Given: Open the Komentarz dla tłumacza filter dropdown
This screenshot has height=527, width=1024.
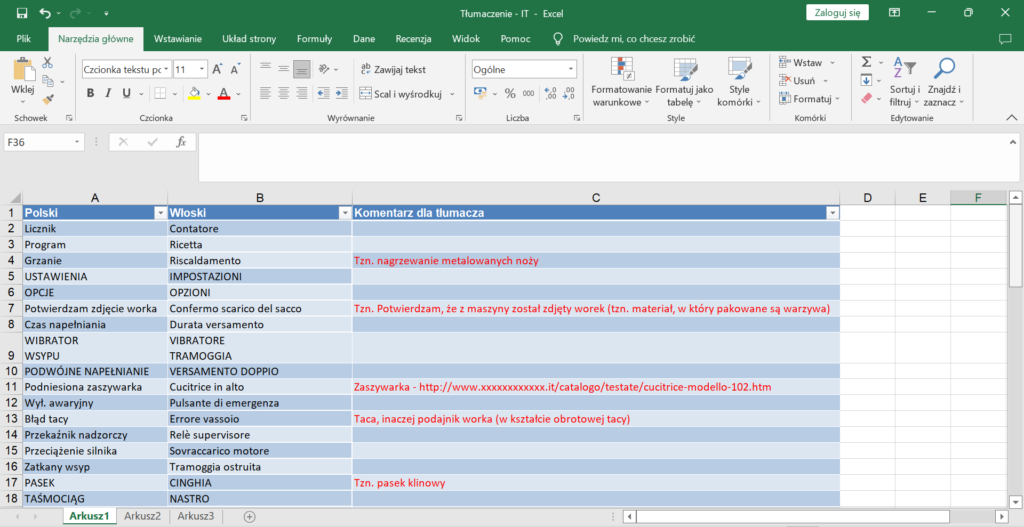Looking at the screenshot, I should click(x=832, y=213).
